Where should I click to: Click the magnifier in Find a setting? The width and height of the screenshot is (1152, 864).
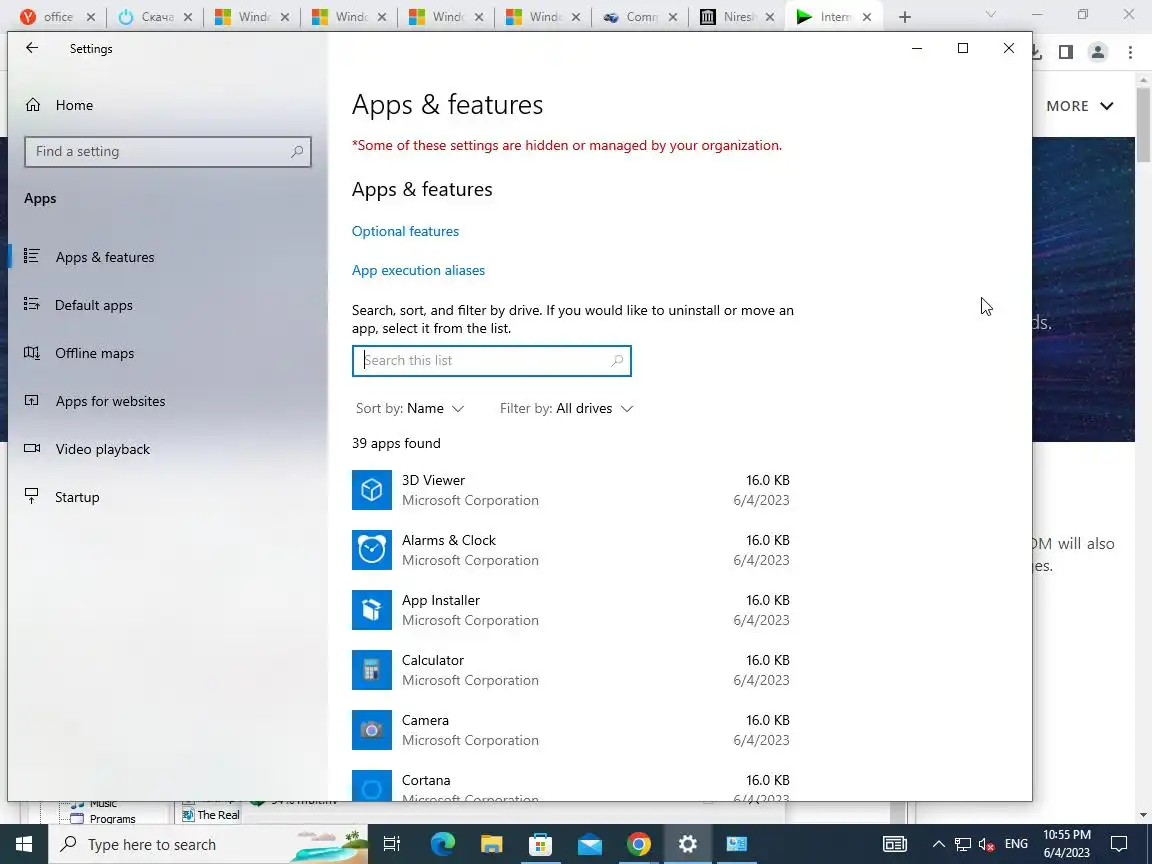tap(297, 151)
